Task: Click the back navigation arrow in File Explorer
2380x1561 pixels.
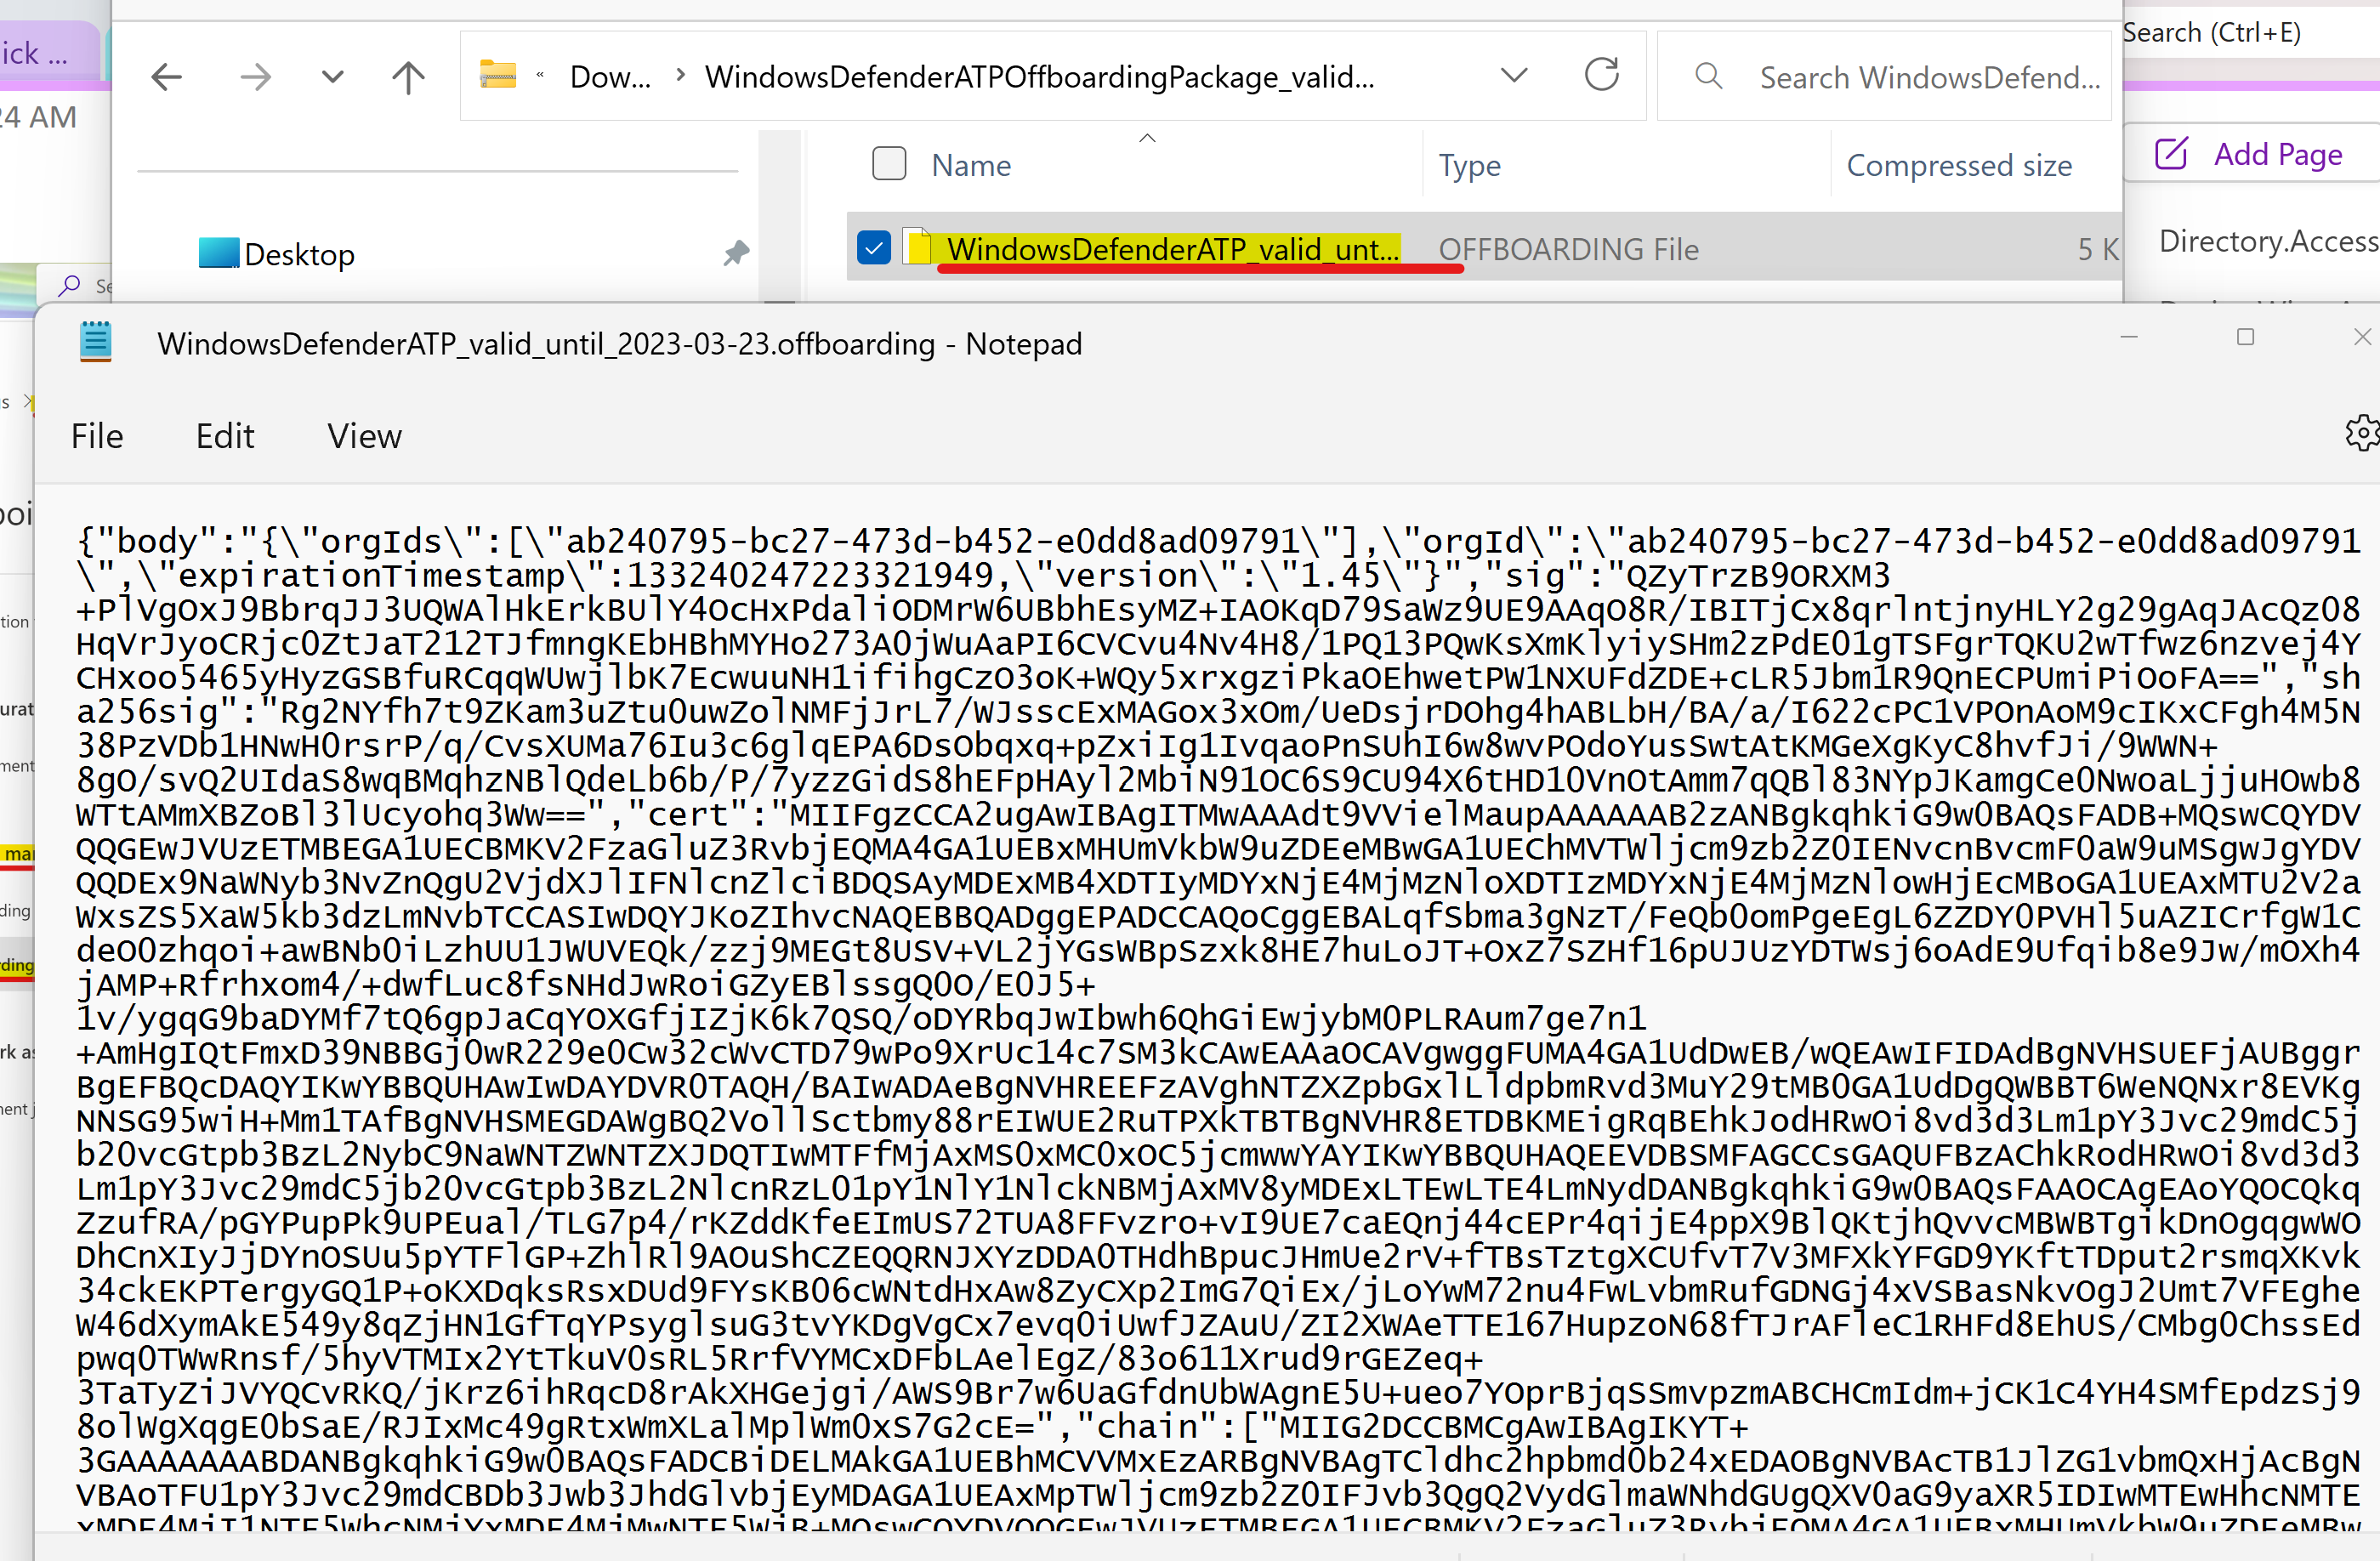Action: pos(167,76)
